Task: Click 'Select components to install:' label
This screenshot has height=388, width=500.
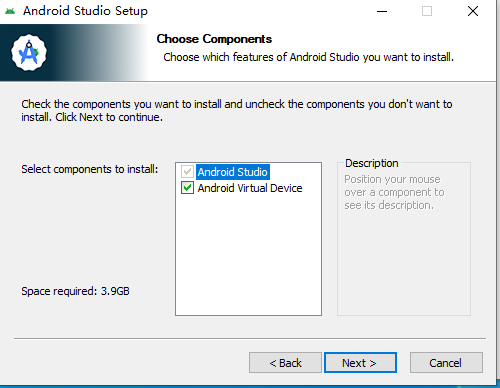Action: point(90,169)
